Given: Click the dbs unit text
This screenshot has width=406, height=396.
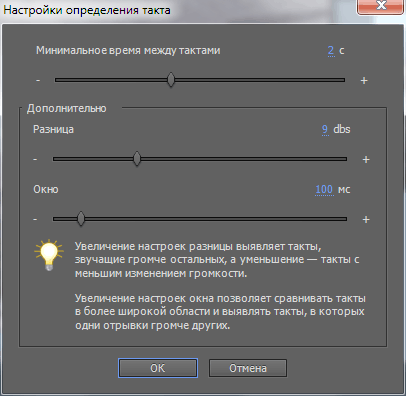Looking at the screenshot, I should 342,129.
